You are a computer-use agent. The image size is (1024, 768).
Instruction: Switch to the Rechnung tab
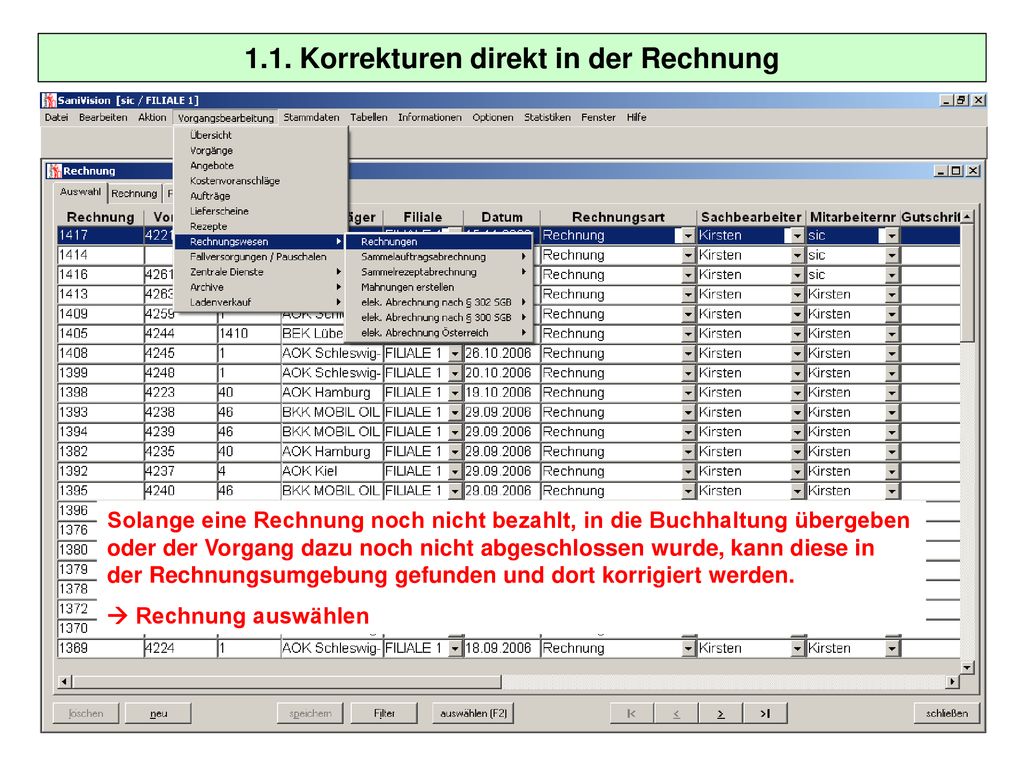pos(134,193)
